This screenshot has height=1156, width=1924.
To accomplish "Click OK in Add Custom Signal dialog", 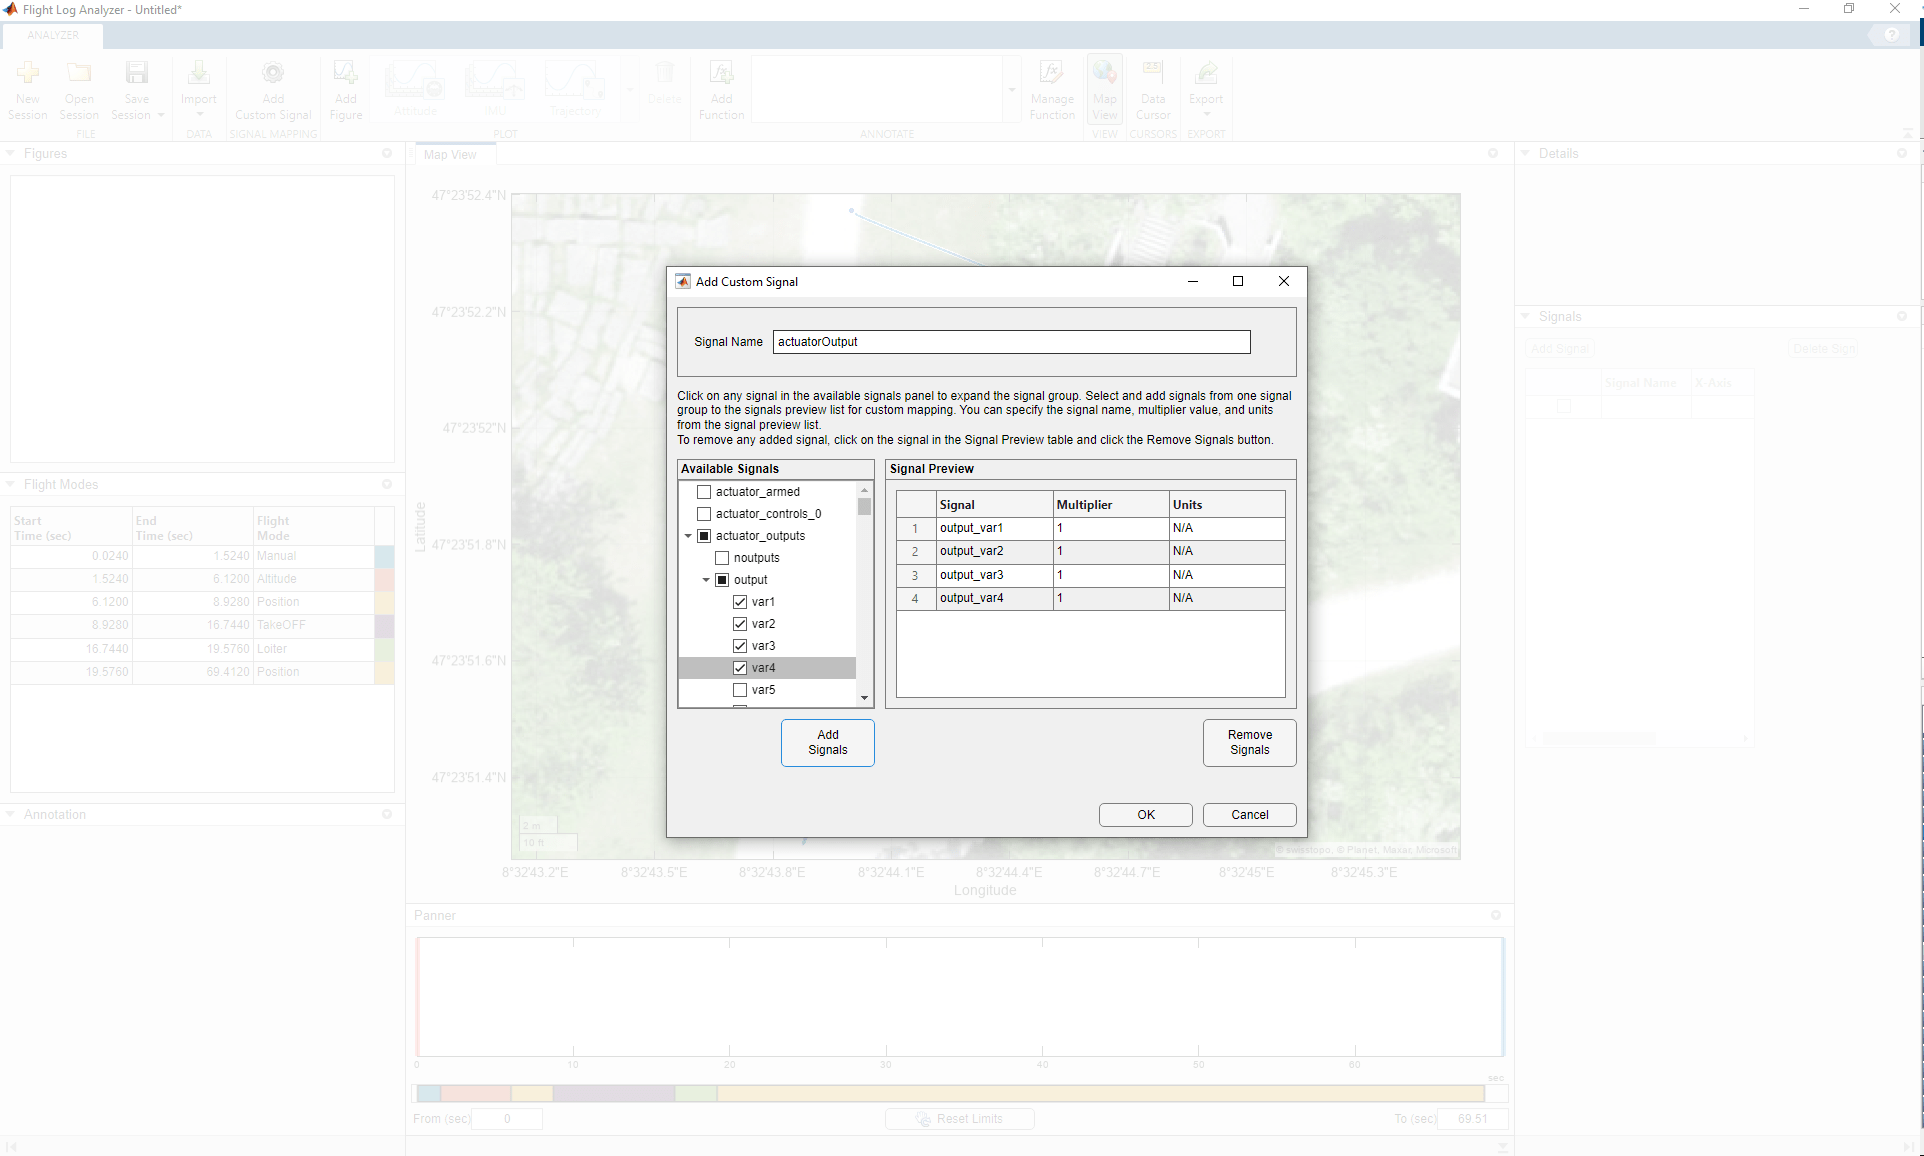I will tap(1145, 815).
